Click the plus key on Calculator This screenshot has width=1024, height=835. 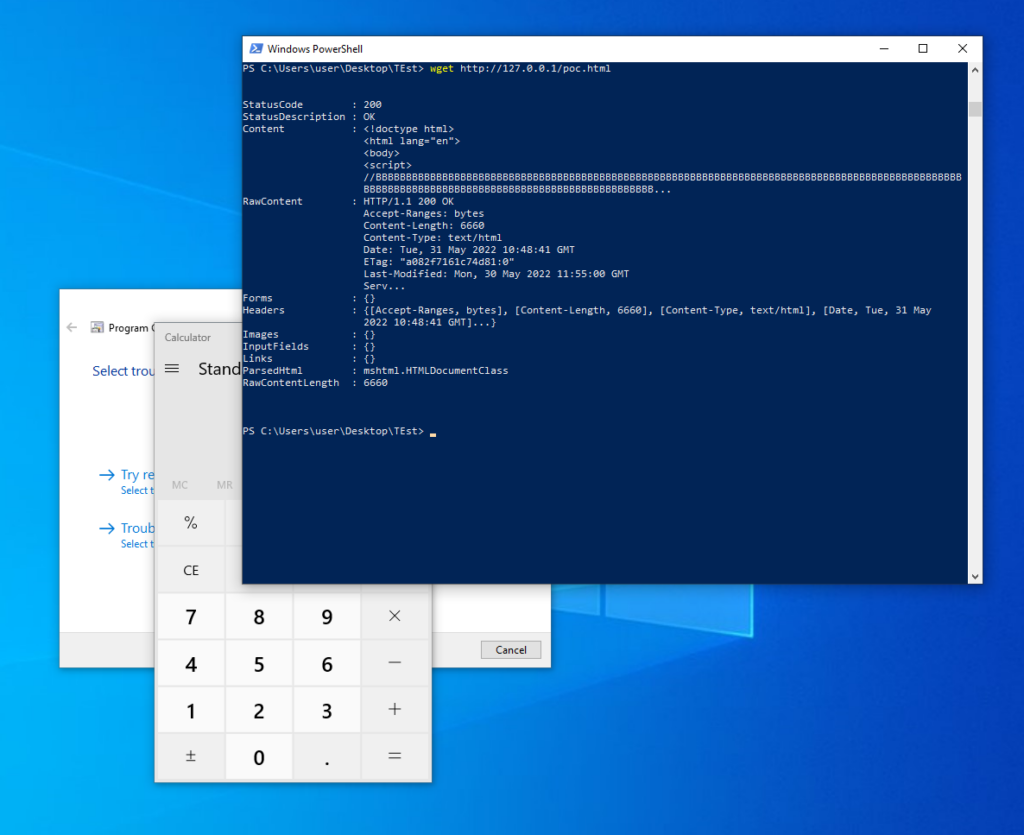coord(395,710)
